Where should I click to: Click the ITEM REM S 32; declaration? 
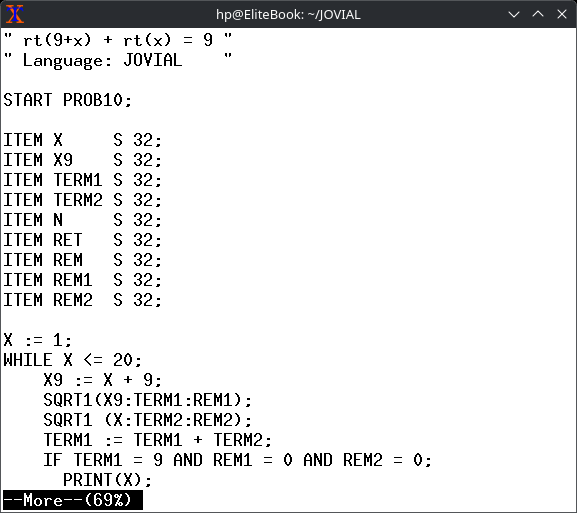[x=82, y=260]
